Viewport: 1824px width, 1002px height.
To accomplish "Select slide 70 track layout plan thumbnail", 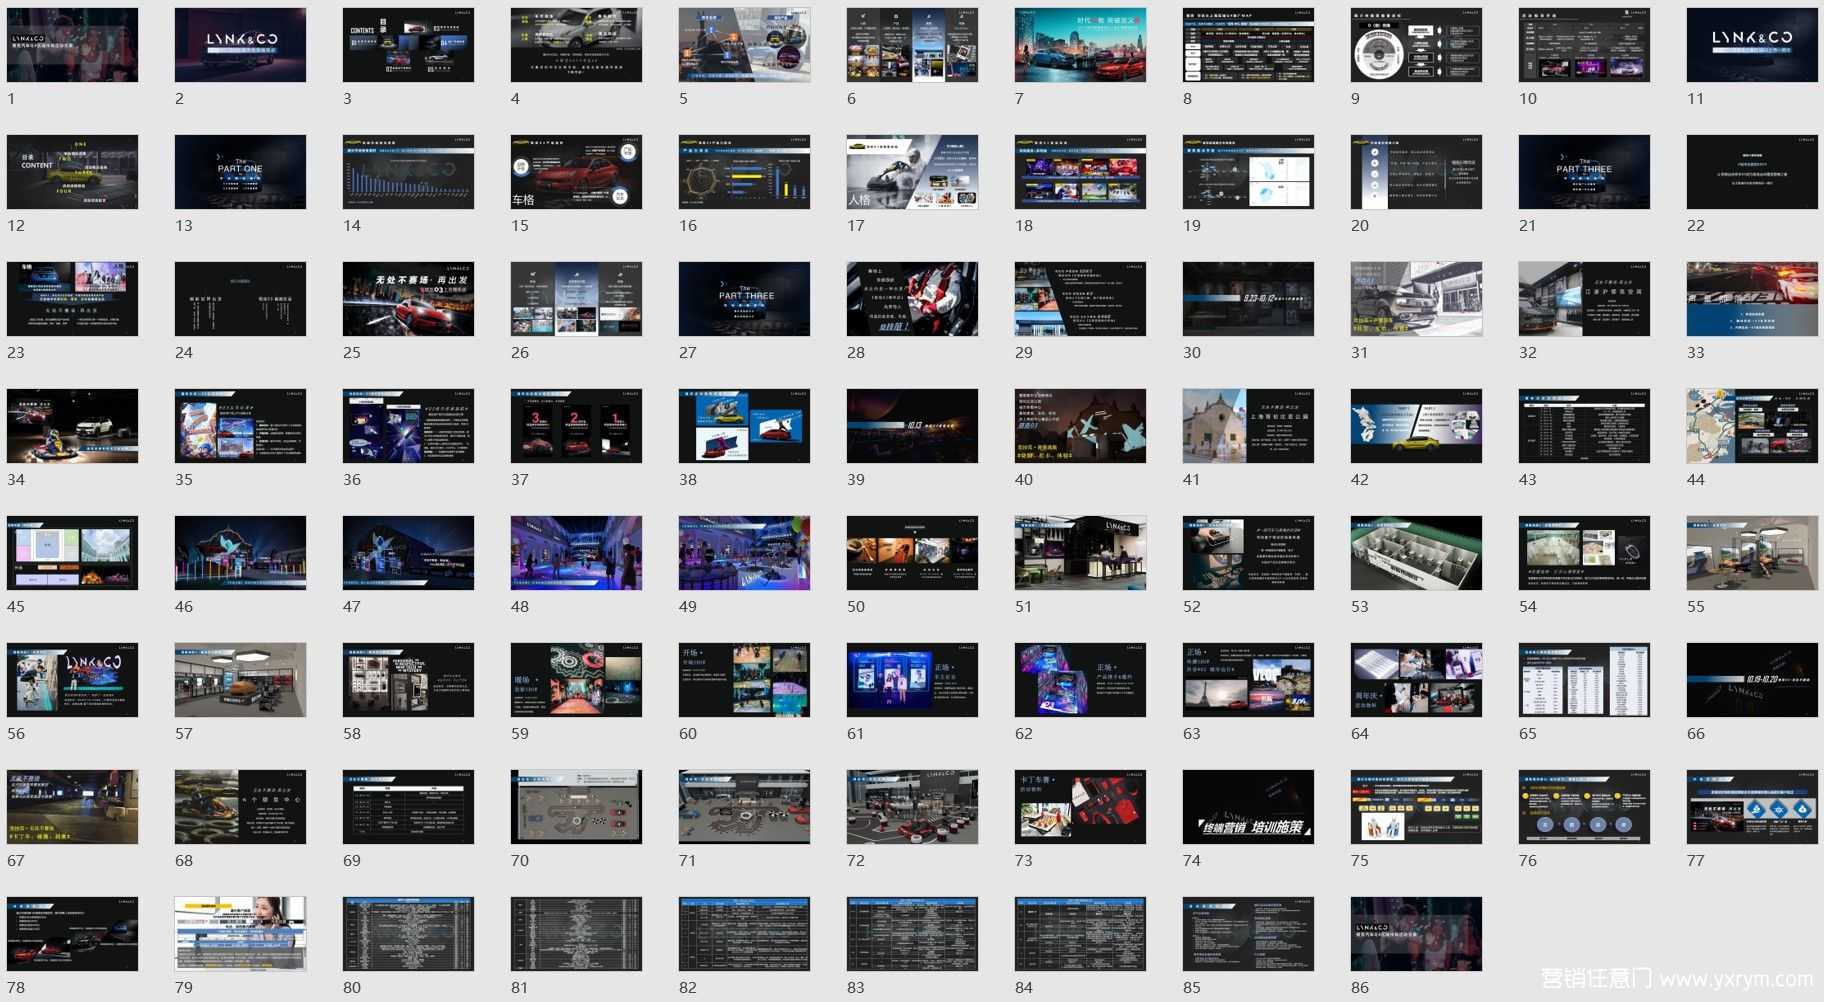I will [x=576, y=807].
